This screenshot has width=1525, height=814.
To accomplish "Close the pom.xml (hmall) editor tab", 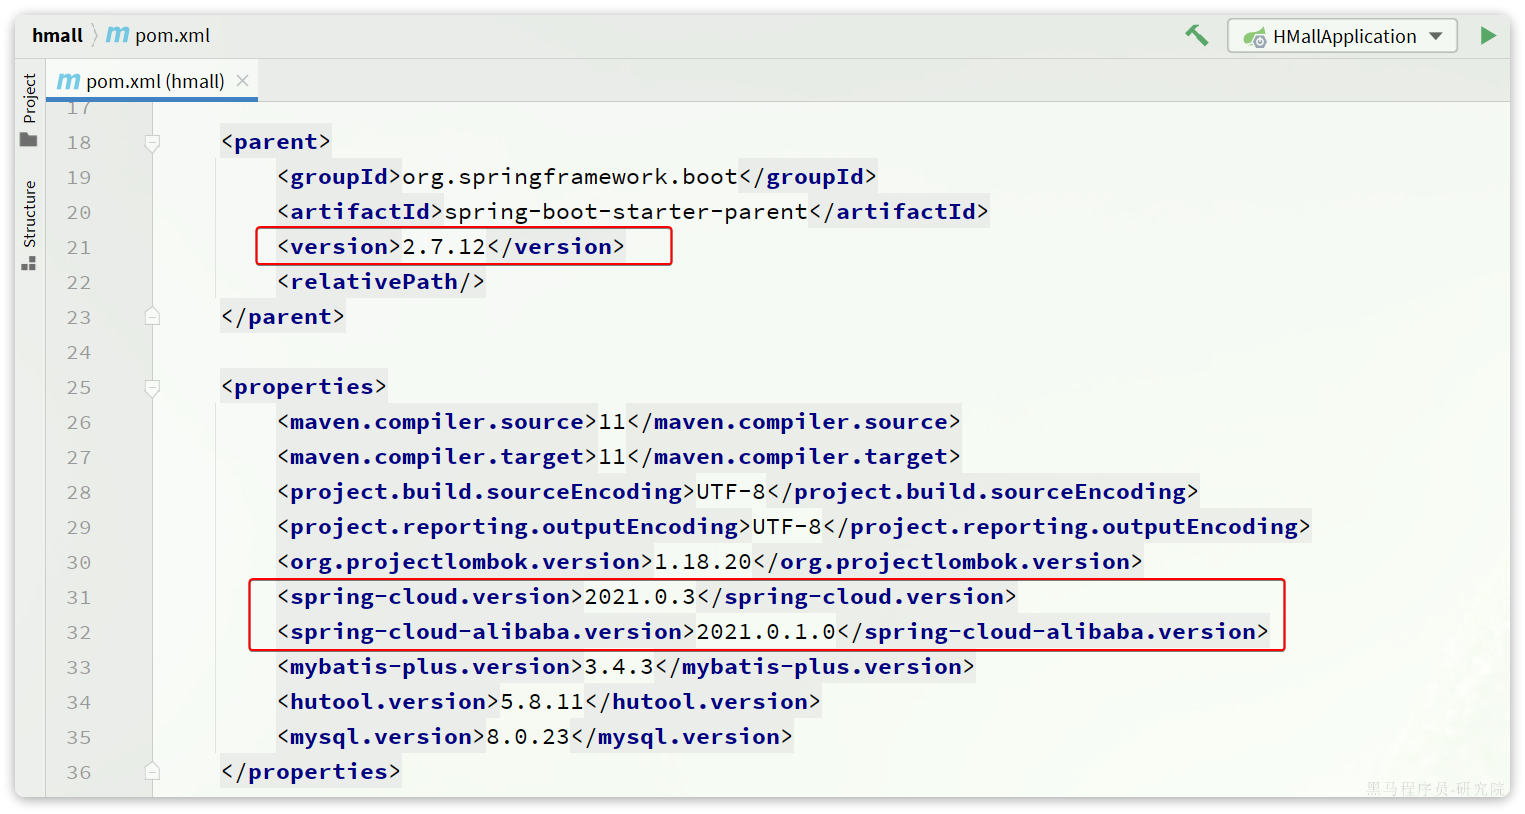I will 242,81.
